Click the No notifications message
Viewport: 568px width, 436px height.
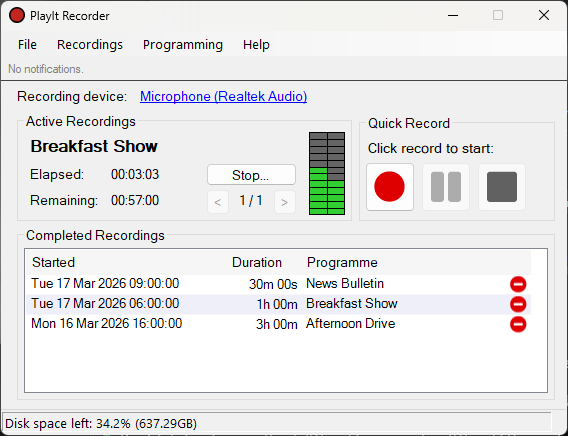click(46, 69)
